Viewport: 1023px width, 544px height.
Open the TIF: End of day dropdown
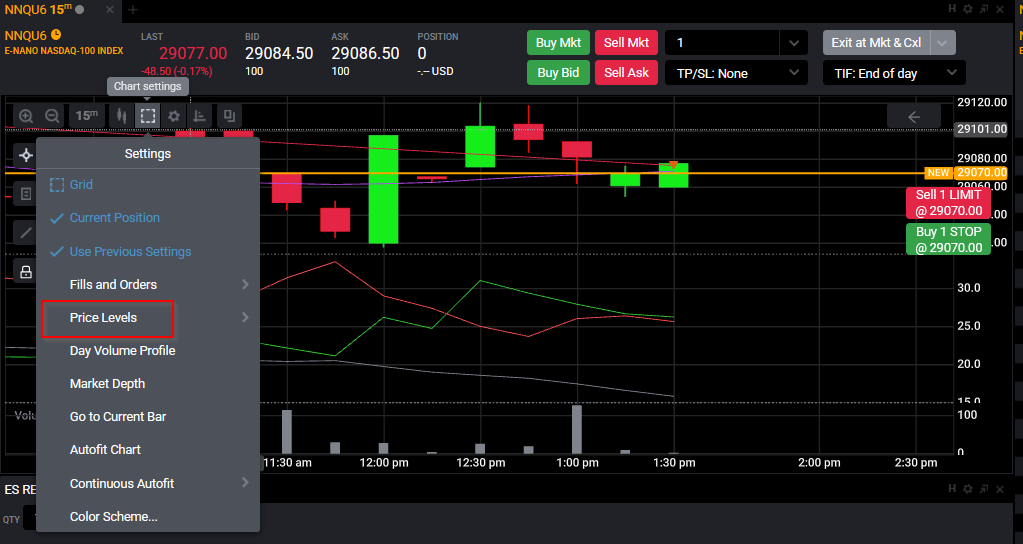(x=894, y=73)
